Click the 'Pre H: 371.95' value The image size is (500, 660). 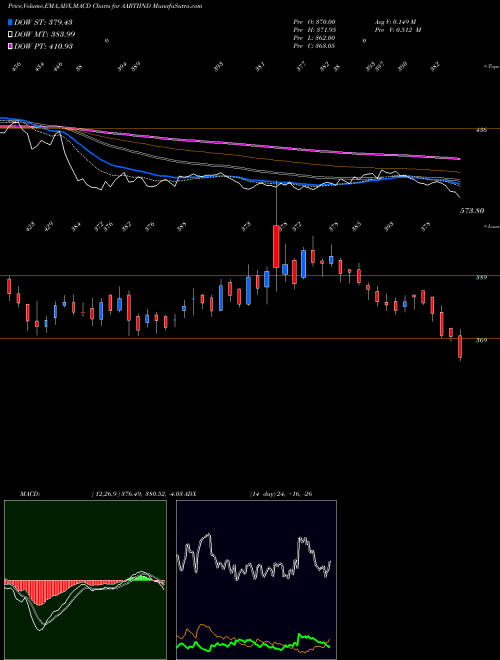coord(314,30)
